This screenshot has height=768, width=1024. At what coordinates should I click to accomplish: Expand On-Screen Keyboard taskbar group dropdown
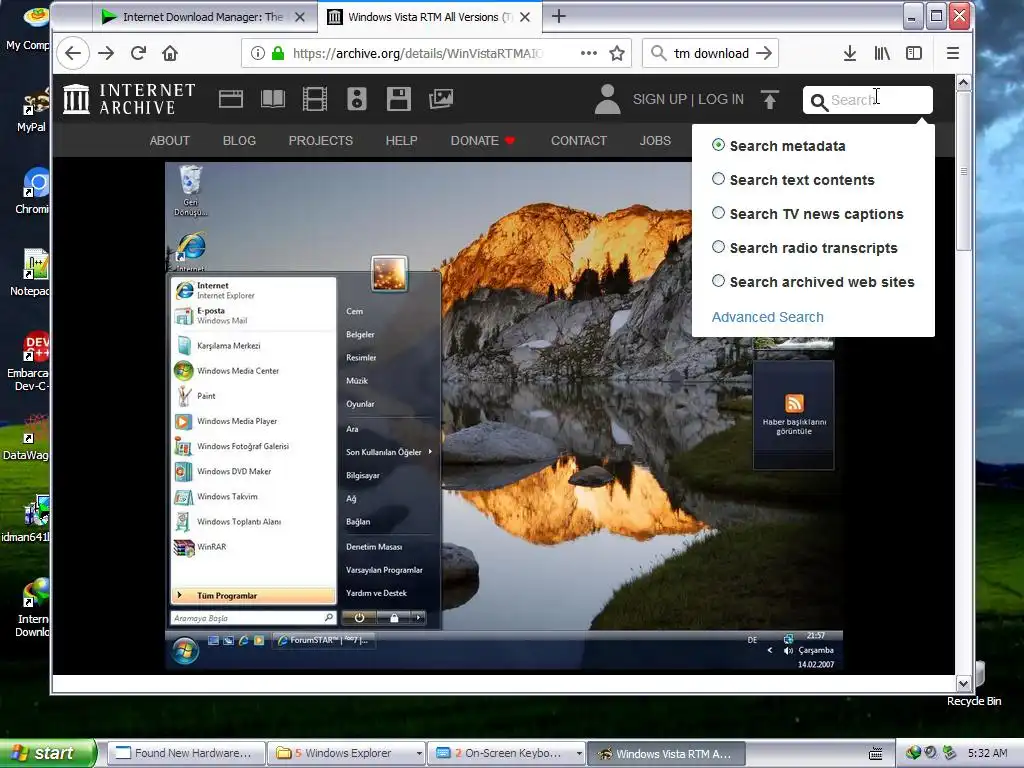[579, 753]
